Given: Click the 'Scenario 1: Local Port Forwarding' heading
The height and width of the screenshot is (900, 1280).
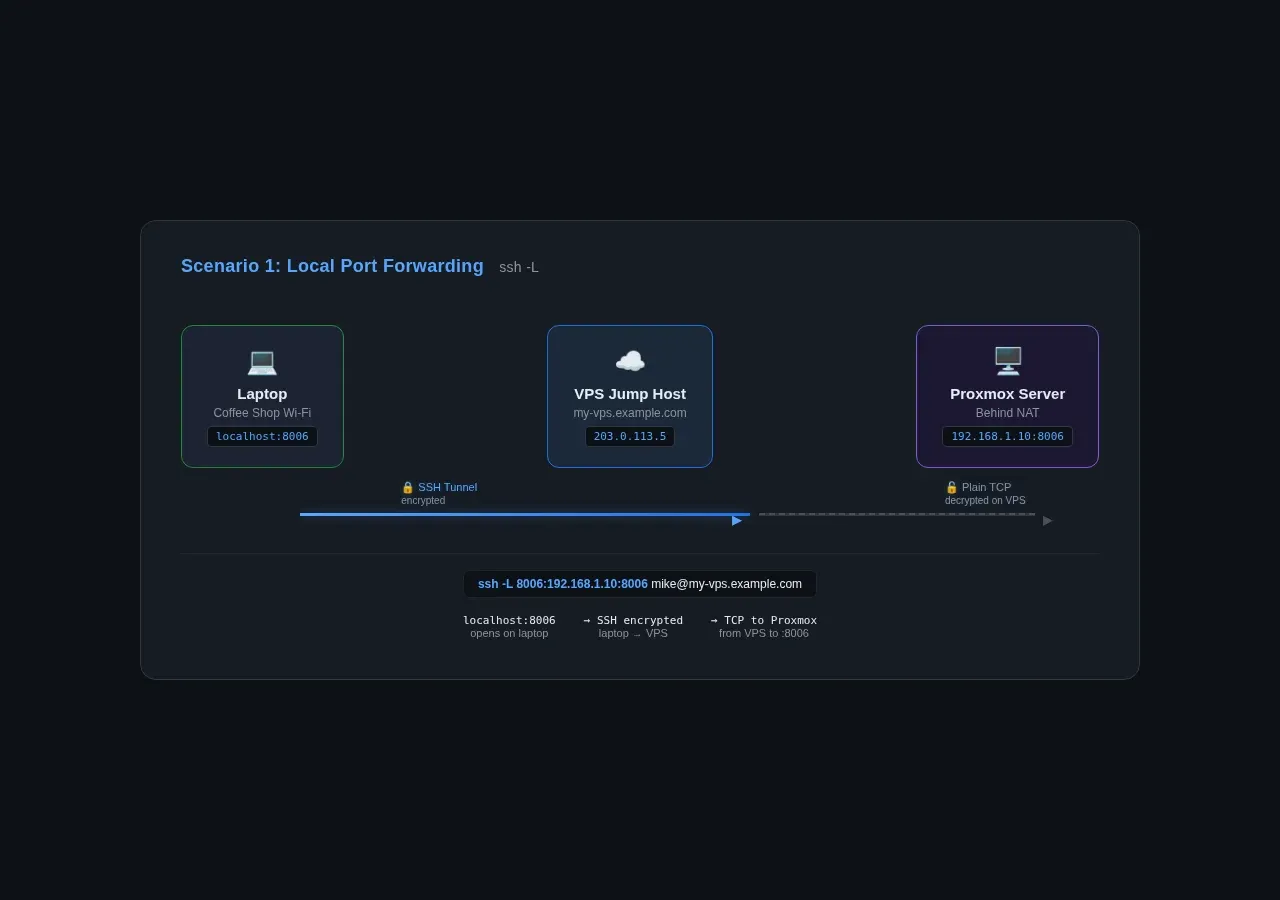Looking at the screenshot, I should click(x=332, y=266).
